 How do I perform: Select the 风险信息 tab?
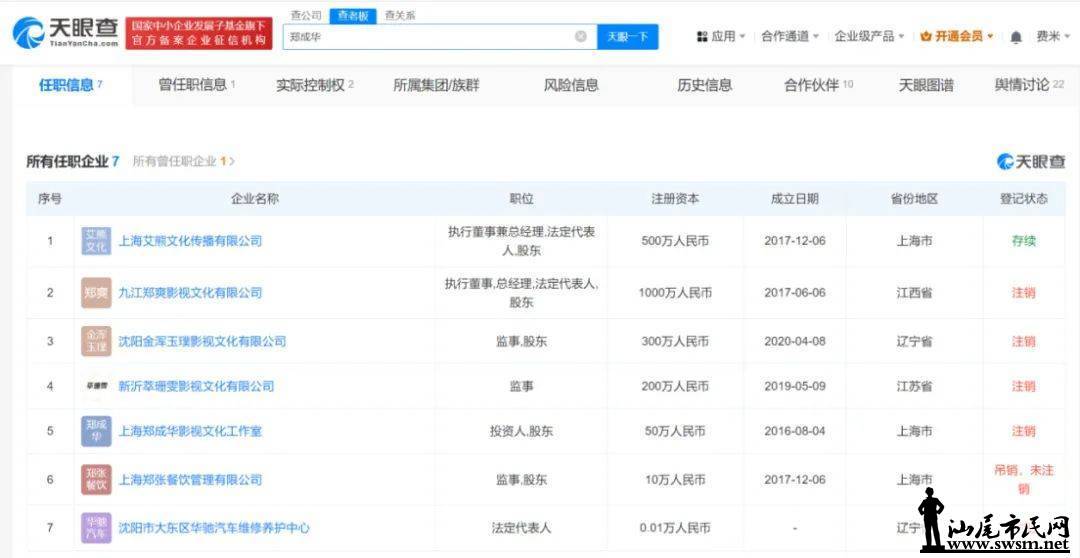click(571, 85)
